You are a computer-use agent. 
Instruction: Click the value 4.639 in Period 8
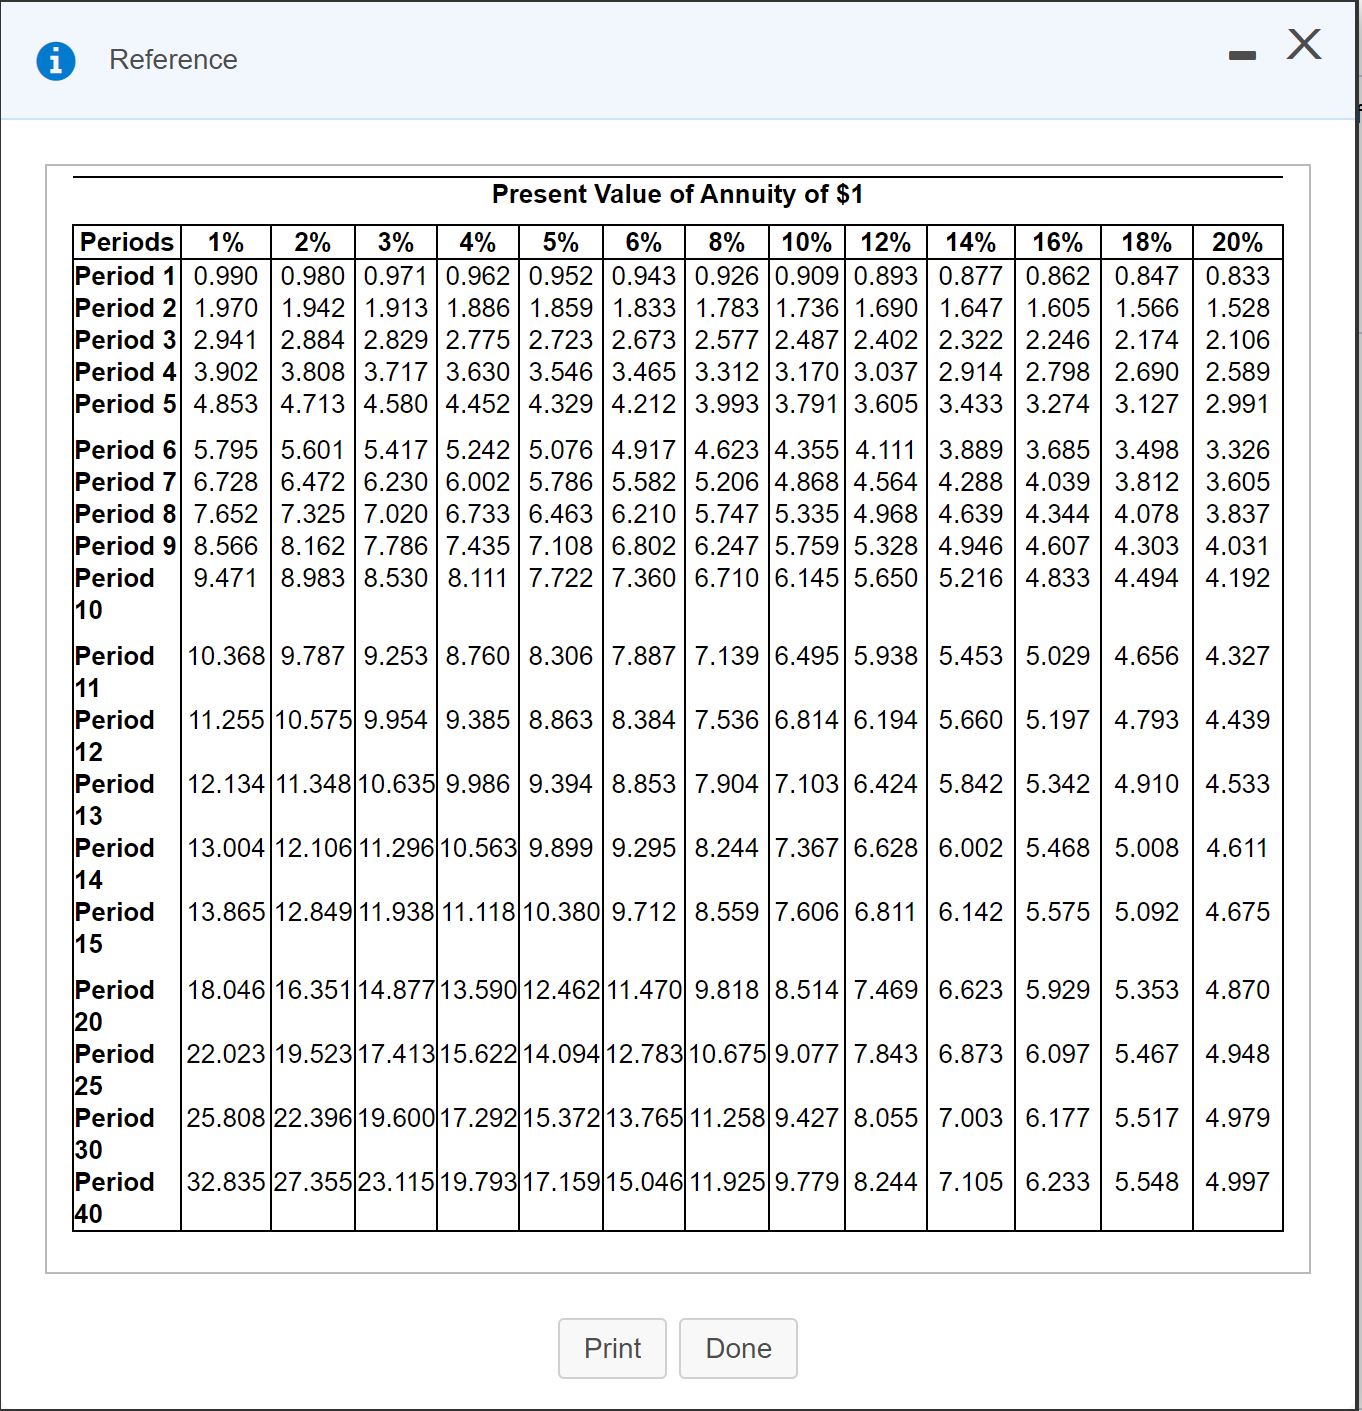point(971,514)
